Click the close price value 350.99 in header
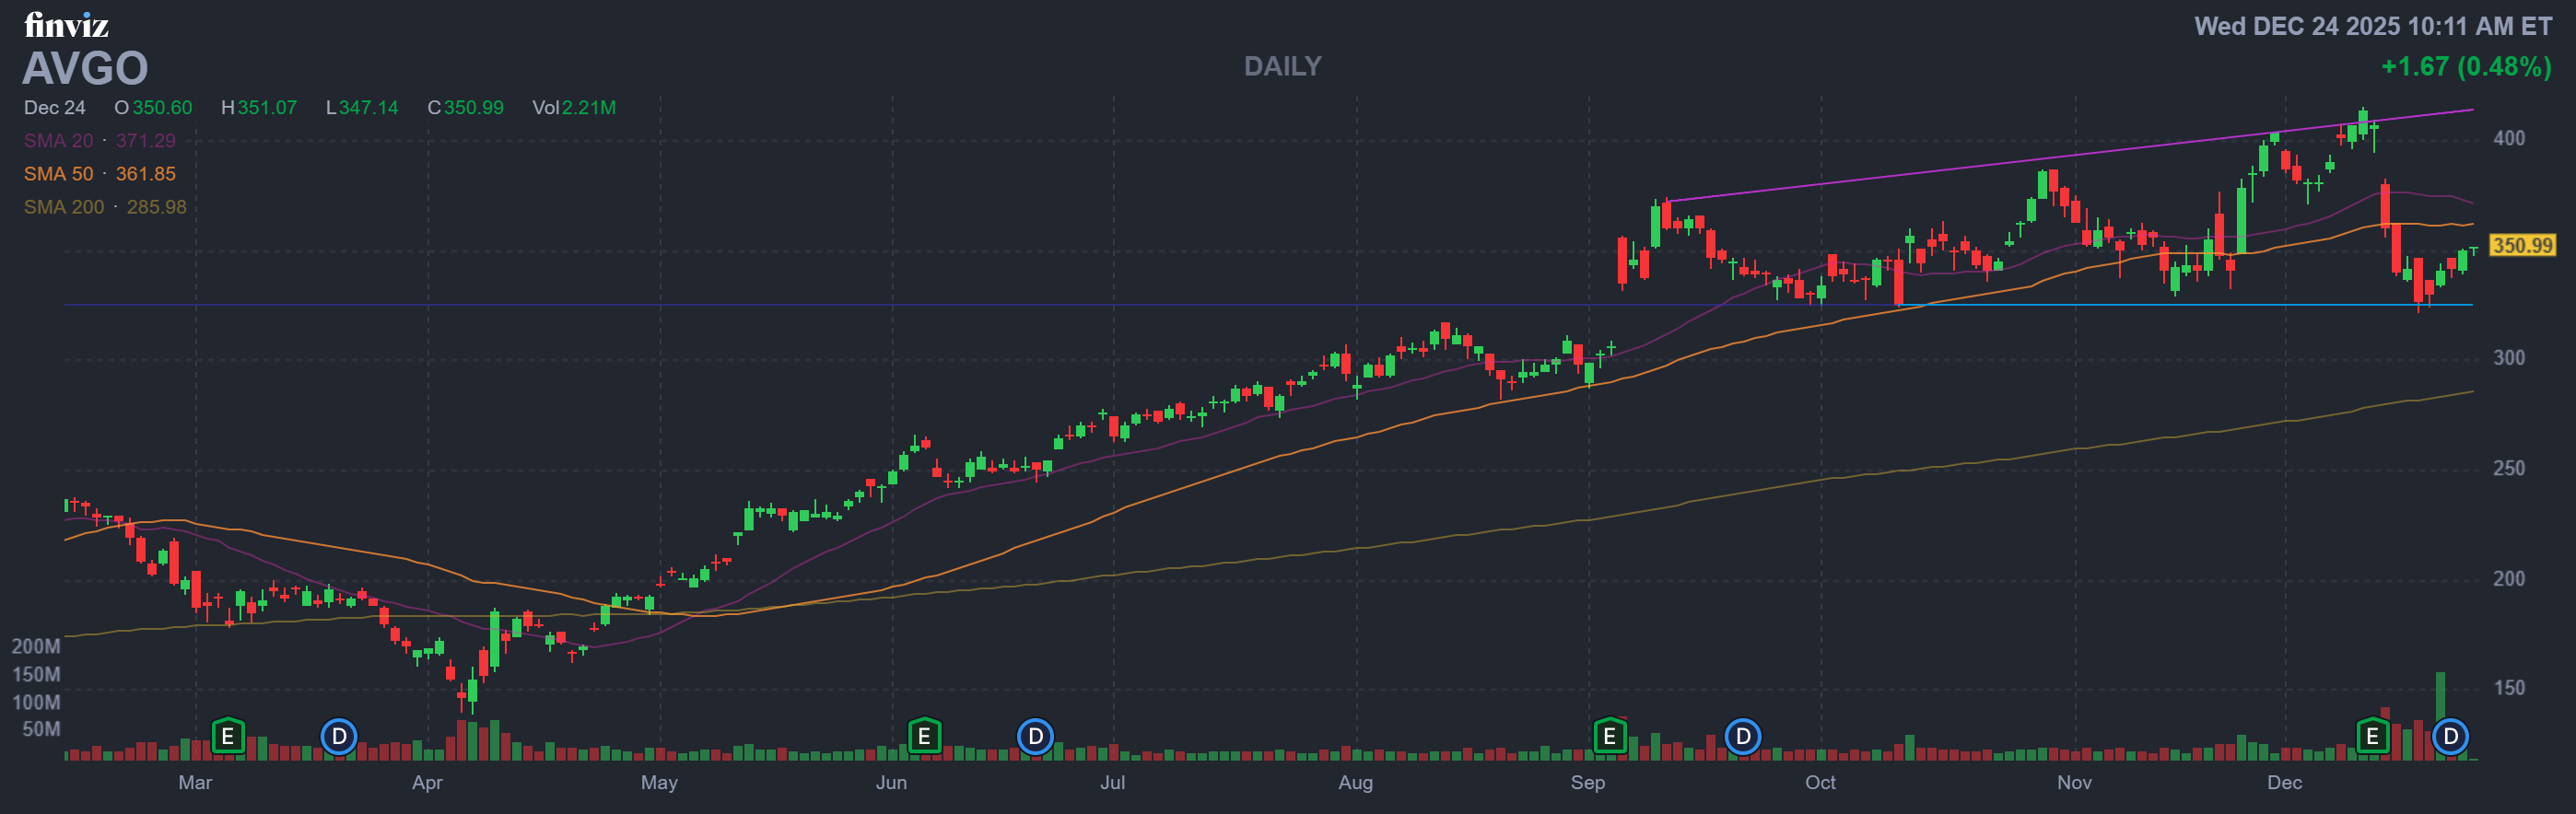This screenshot has width=2576, height=814. coord(474,107)
